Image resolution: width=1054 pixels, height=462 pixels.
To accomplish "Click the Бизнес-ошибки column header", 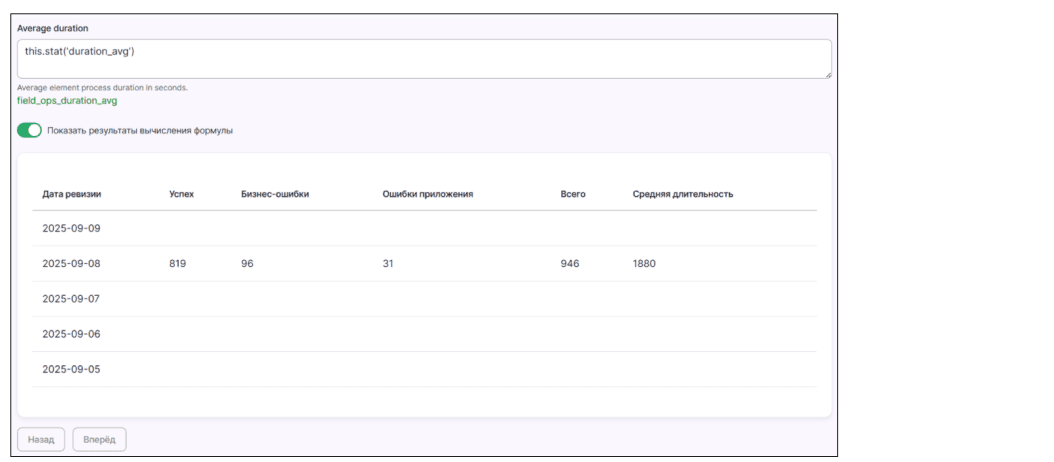I will coord(274,194).
